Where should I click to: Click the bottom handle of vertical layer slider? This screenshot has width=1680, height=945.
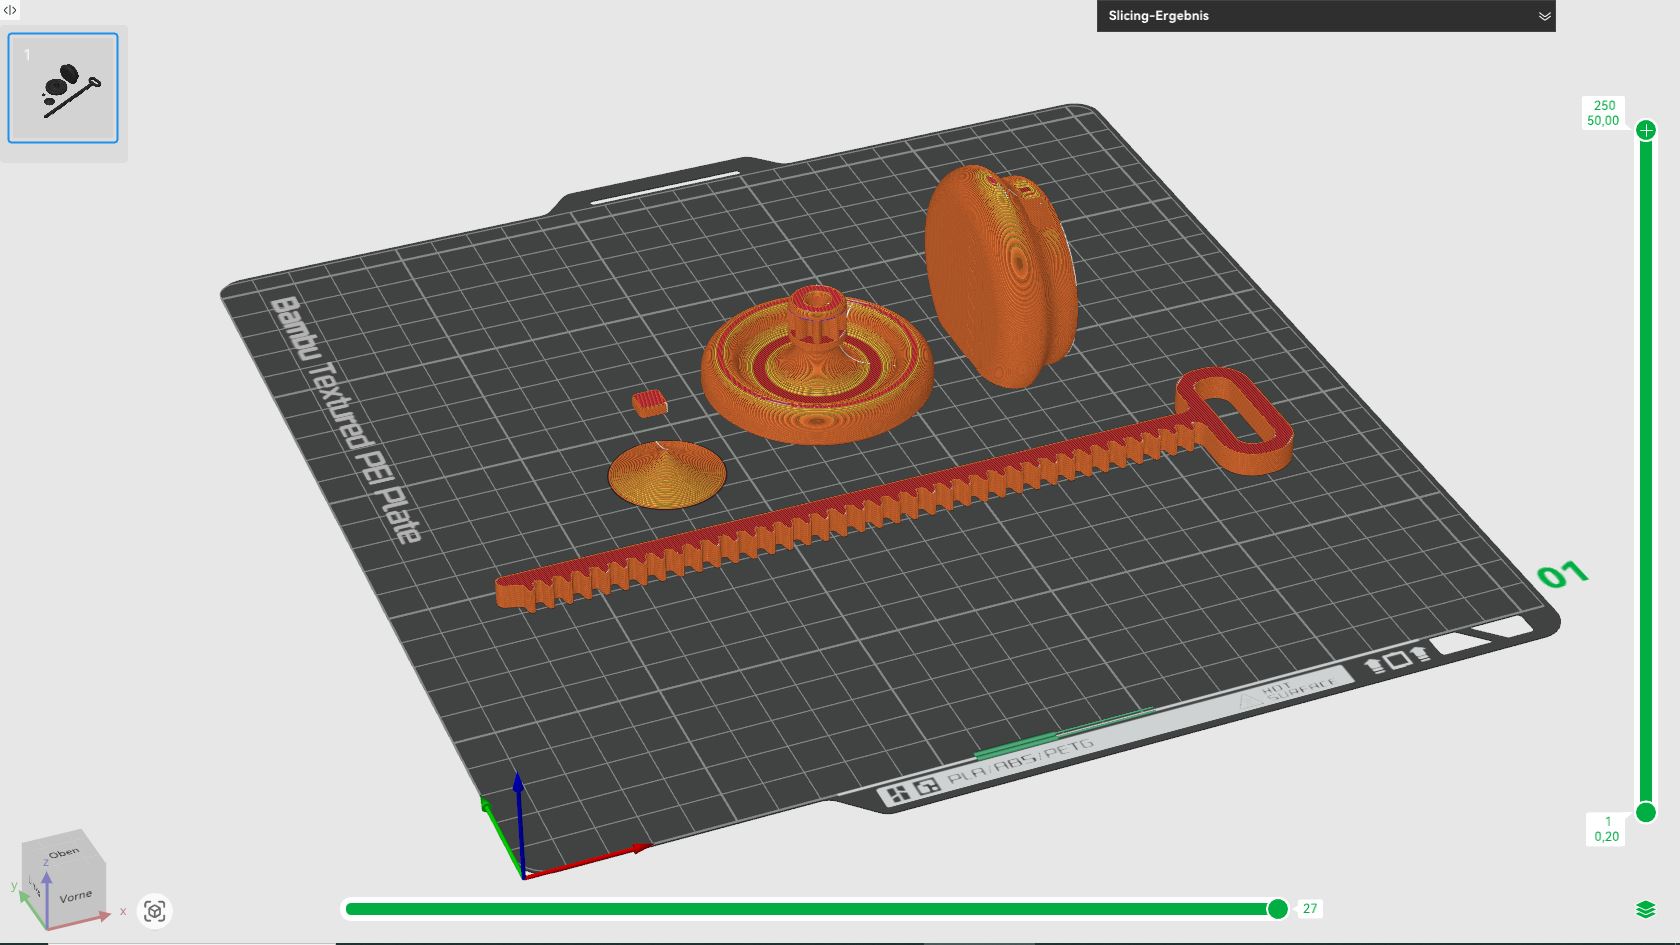tap(1646, 811)
